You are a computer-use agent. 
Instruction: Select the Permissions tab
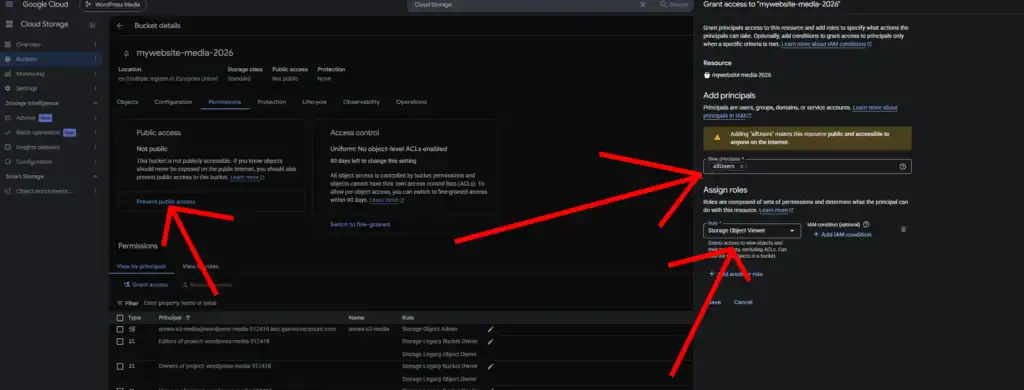(x=225, y=102)
